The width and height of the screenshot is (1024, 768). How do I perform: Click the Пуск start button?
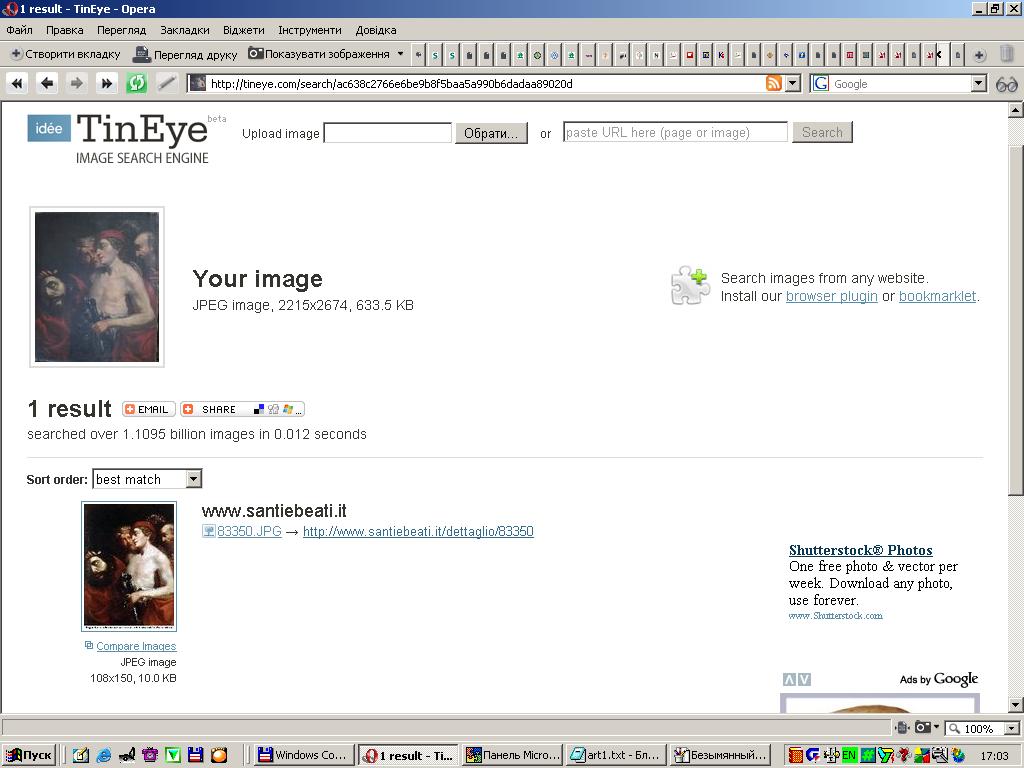pyautogui.click(x=29, y=756)
